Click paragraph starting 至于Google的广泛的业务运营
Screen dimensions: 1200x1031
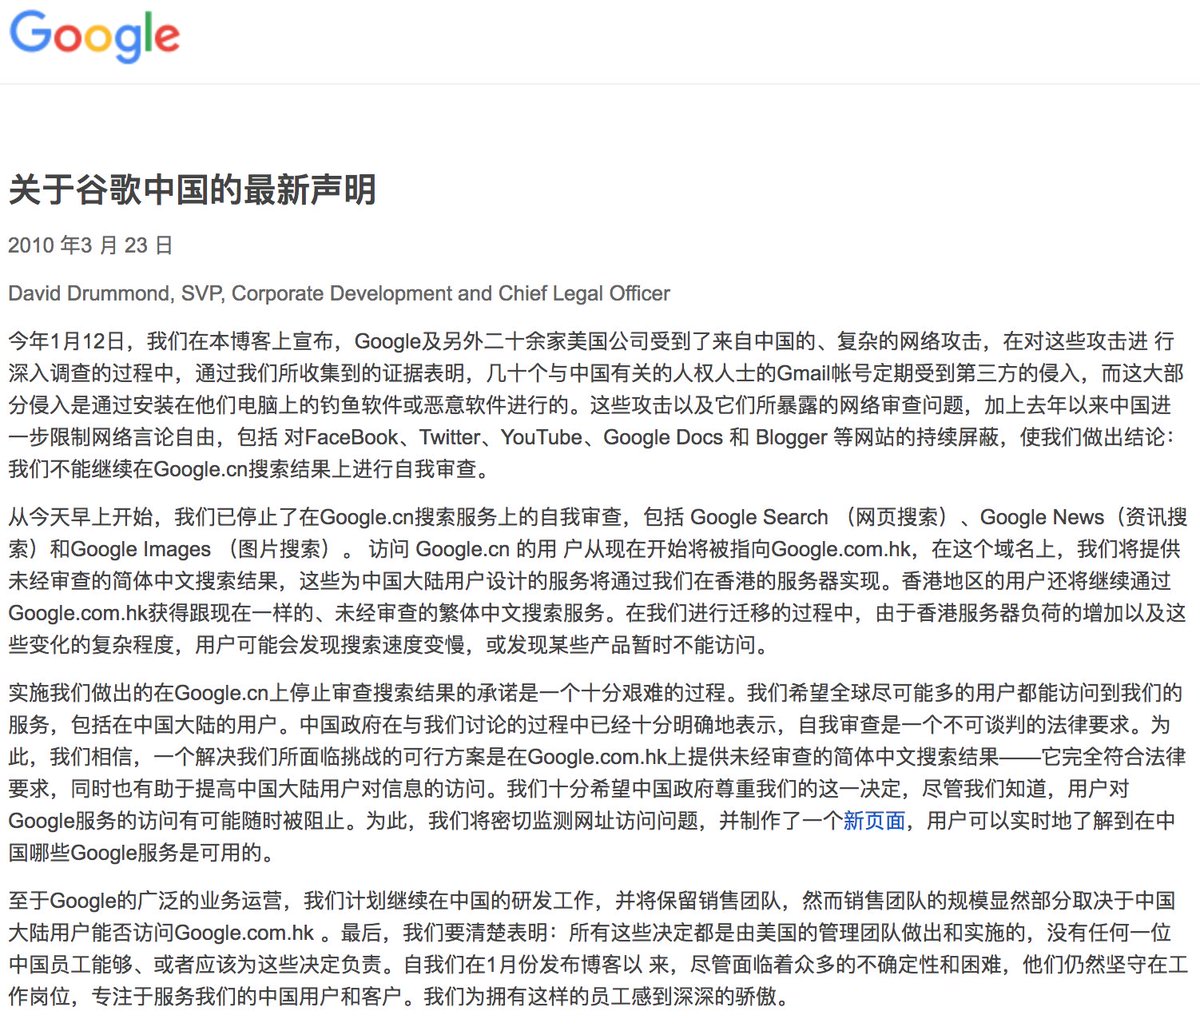(x=597, y=948)
